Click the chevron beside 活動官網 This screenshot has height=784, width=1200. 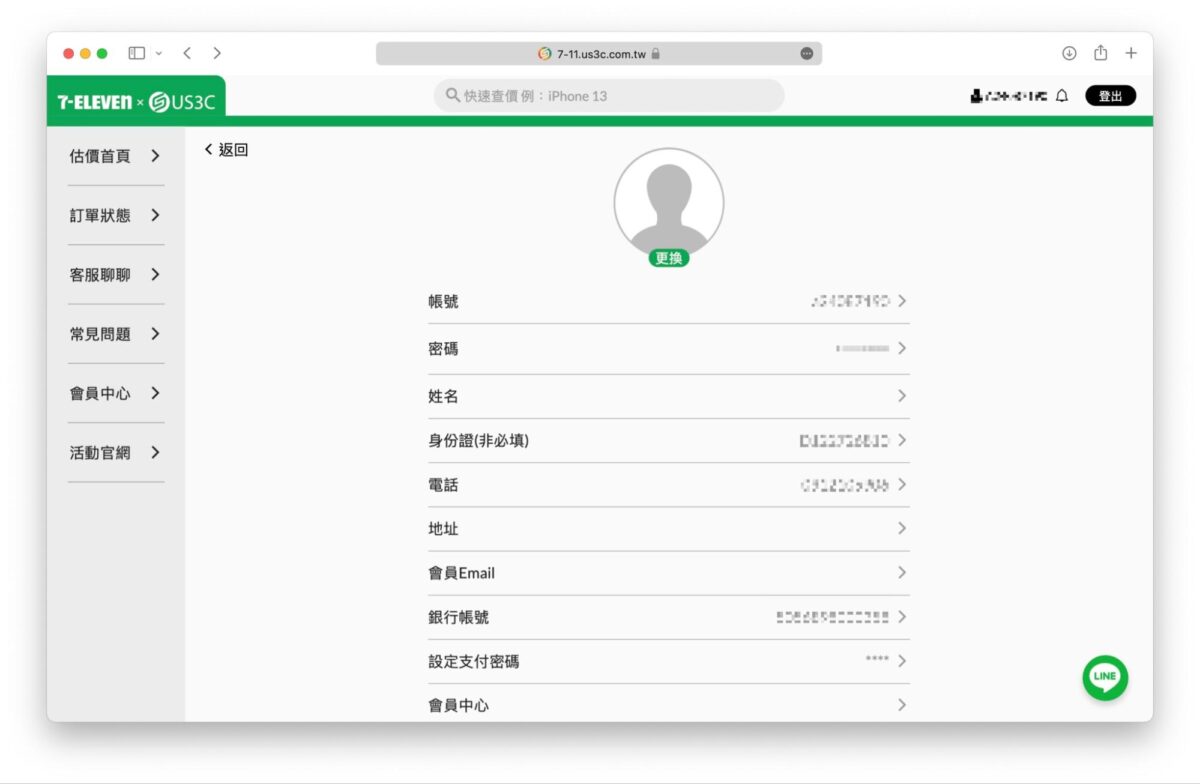coord(155,452)
